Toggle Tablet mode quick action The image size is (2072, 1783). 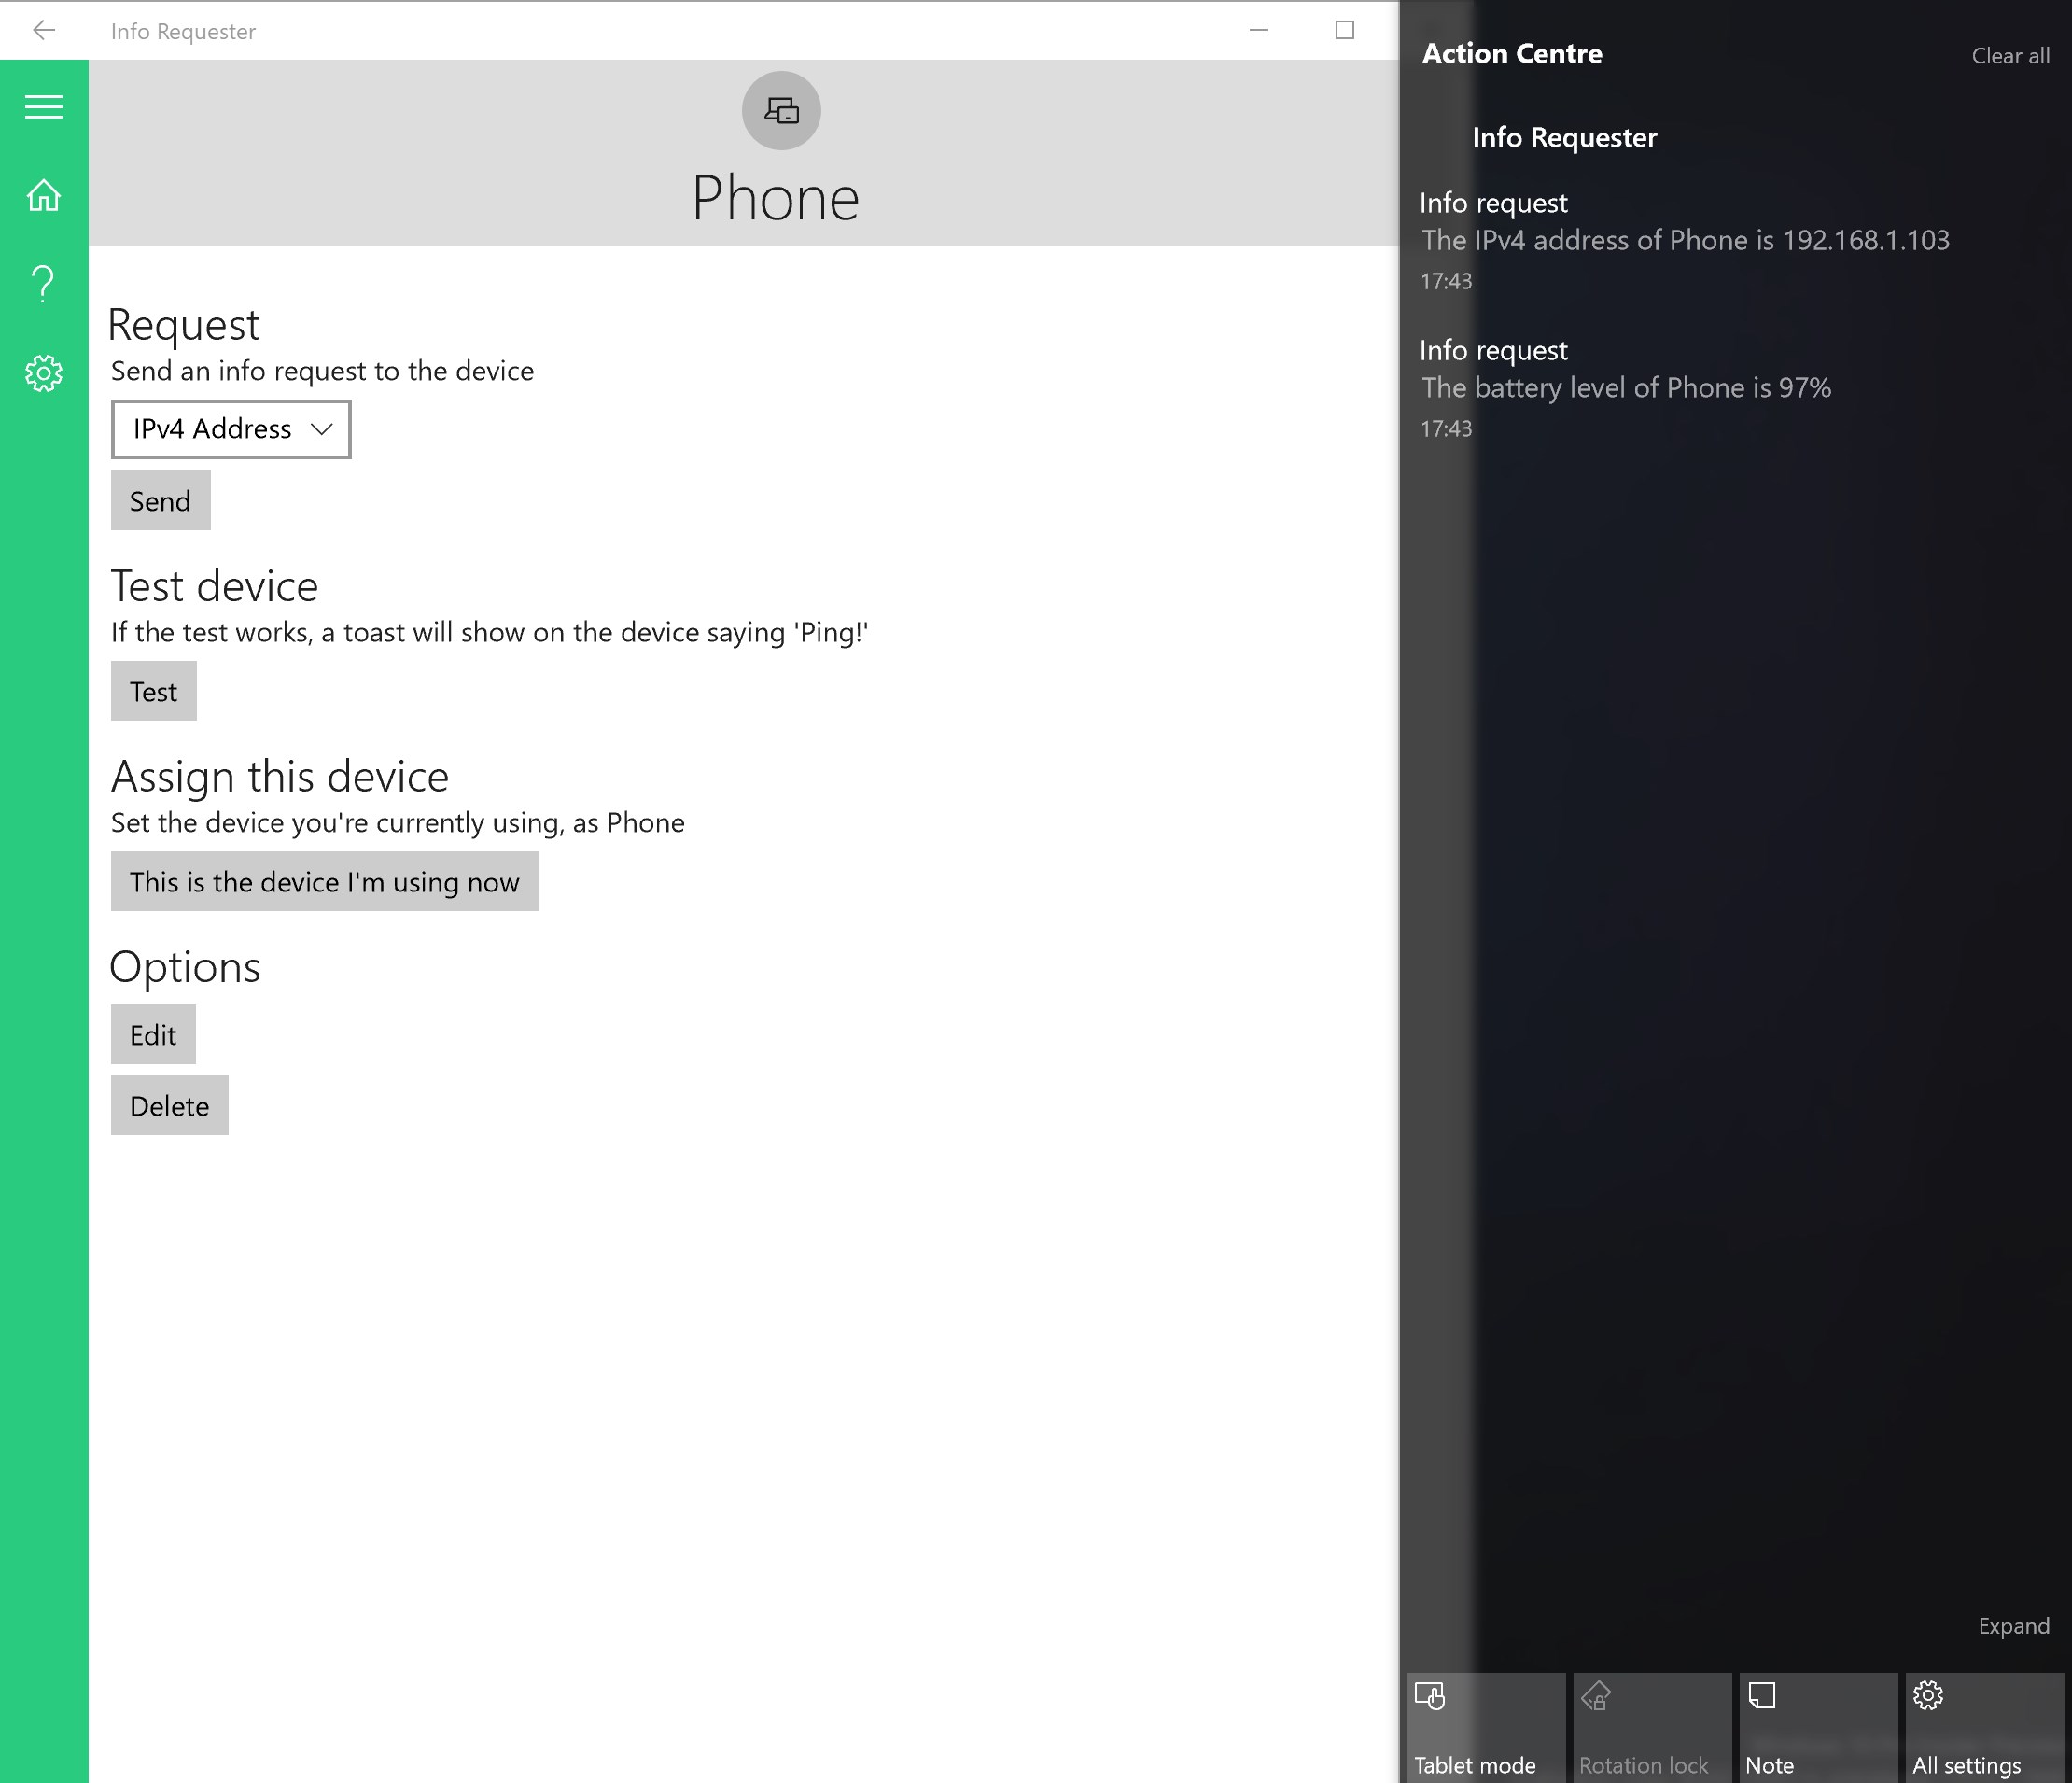click(x=1485, y=1728)
